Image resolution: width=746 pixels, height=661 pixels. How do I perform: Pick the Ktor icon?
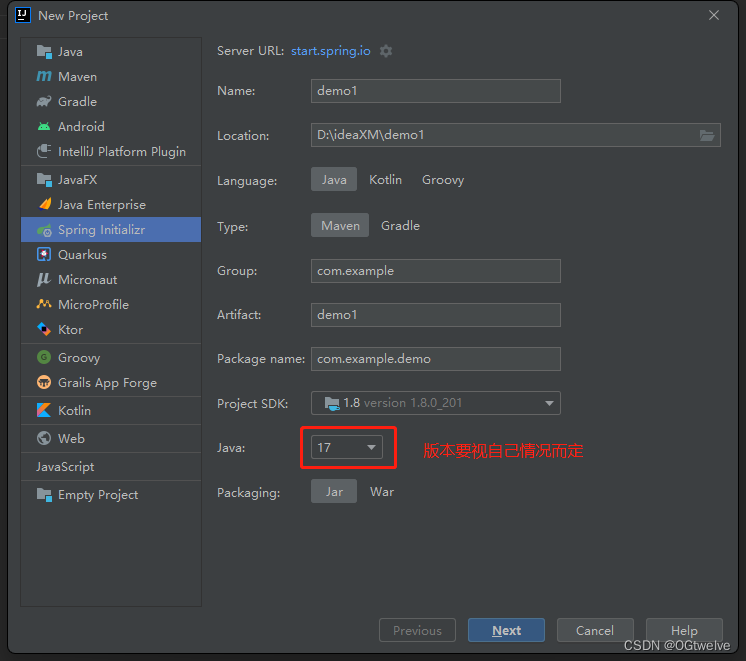click(44, 329)
